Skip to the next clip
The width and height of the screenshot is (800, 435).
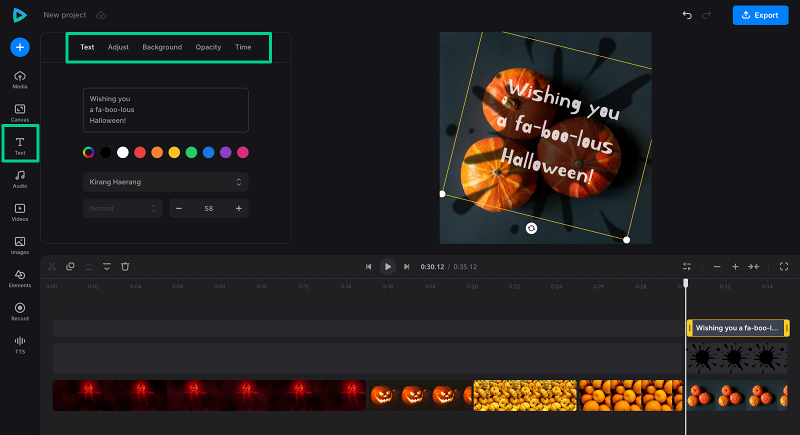(x=406, y=267)
